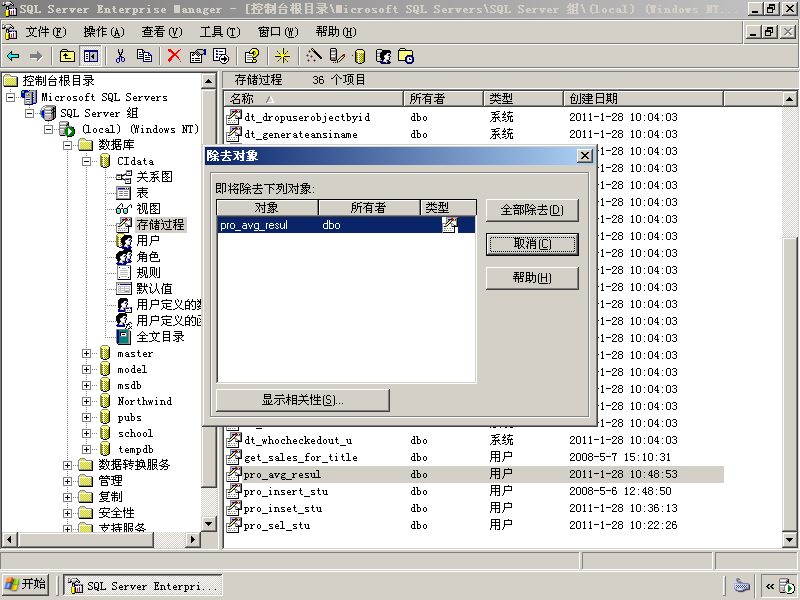The width and height of the screenshot is (800, 600).
Task: Collapse the CIdata database node
Action: (87, 161)
